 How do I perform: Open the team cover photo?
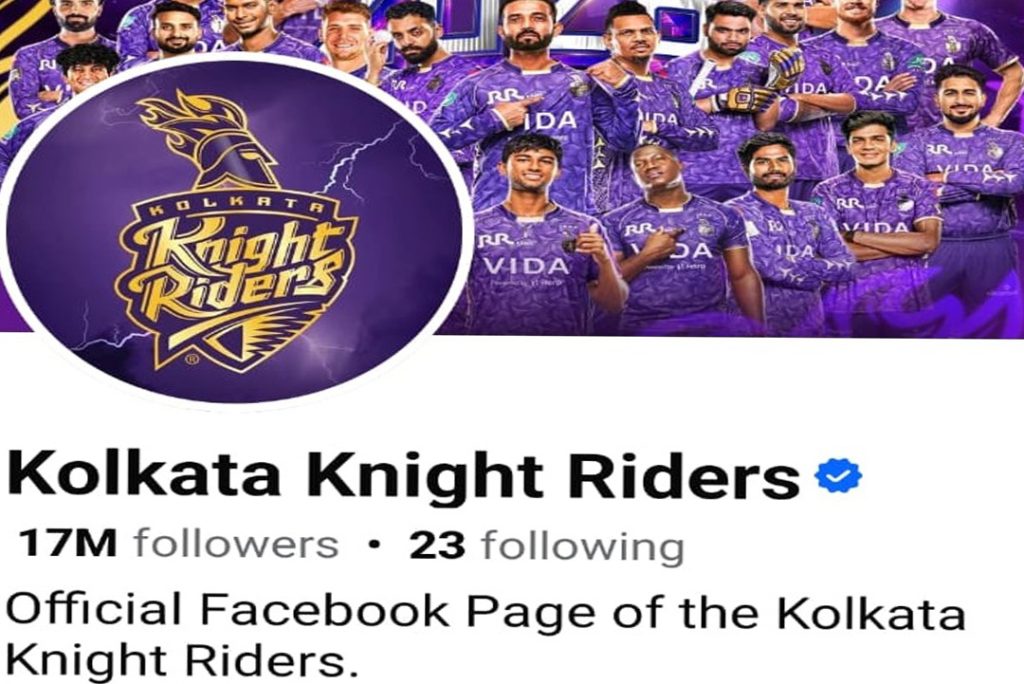coord(718,163)
